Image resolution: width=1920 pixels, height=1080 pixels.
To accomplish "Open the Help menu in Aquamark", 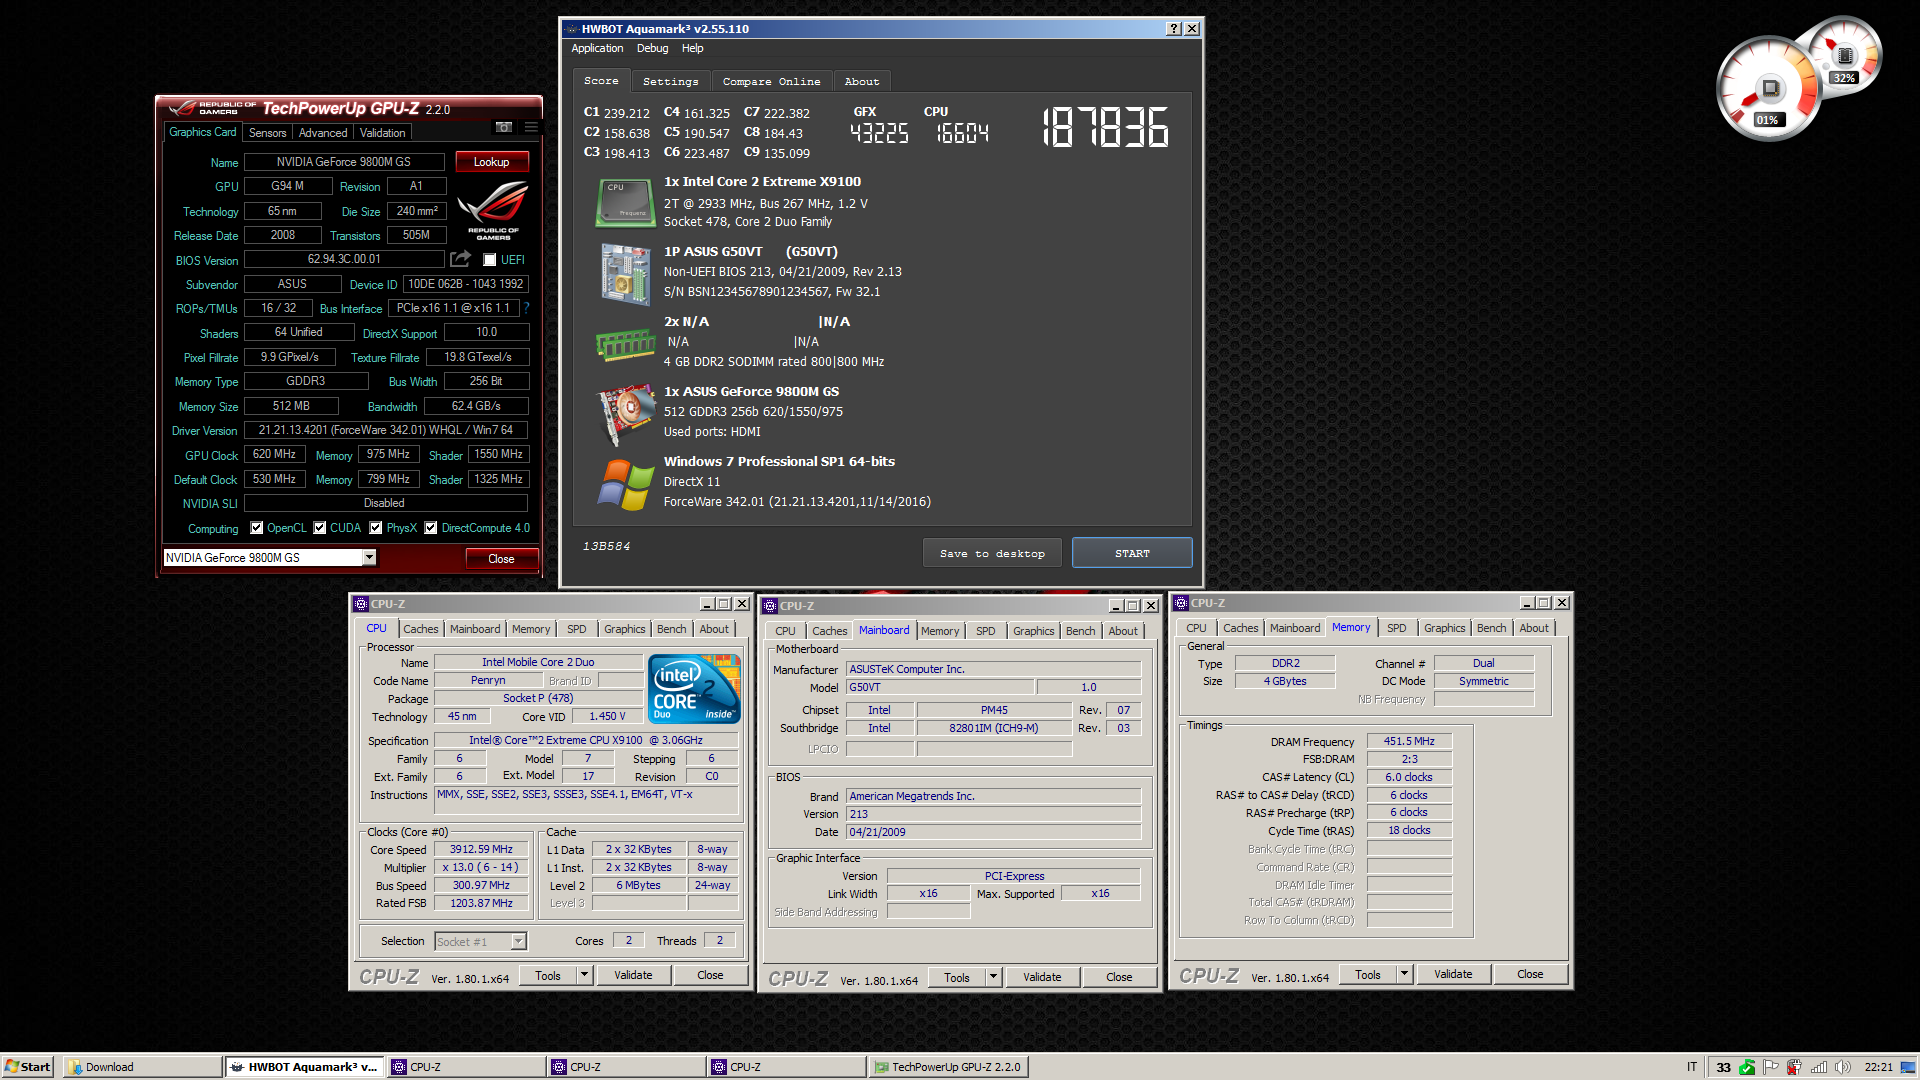I will (x=692, y=48).
